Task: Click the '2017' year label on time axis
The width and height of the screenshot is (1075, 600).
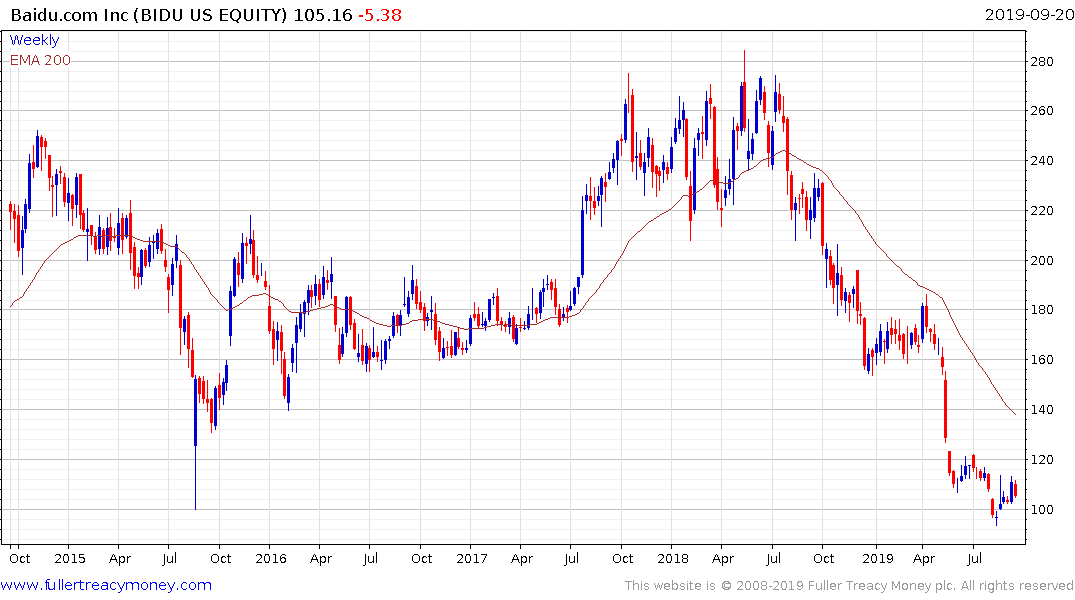Action: click(472, 558)
